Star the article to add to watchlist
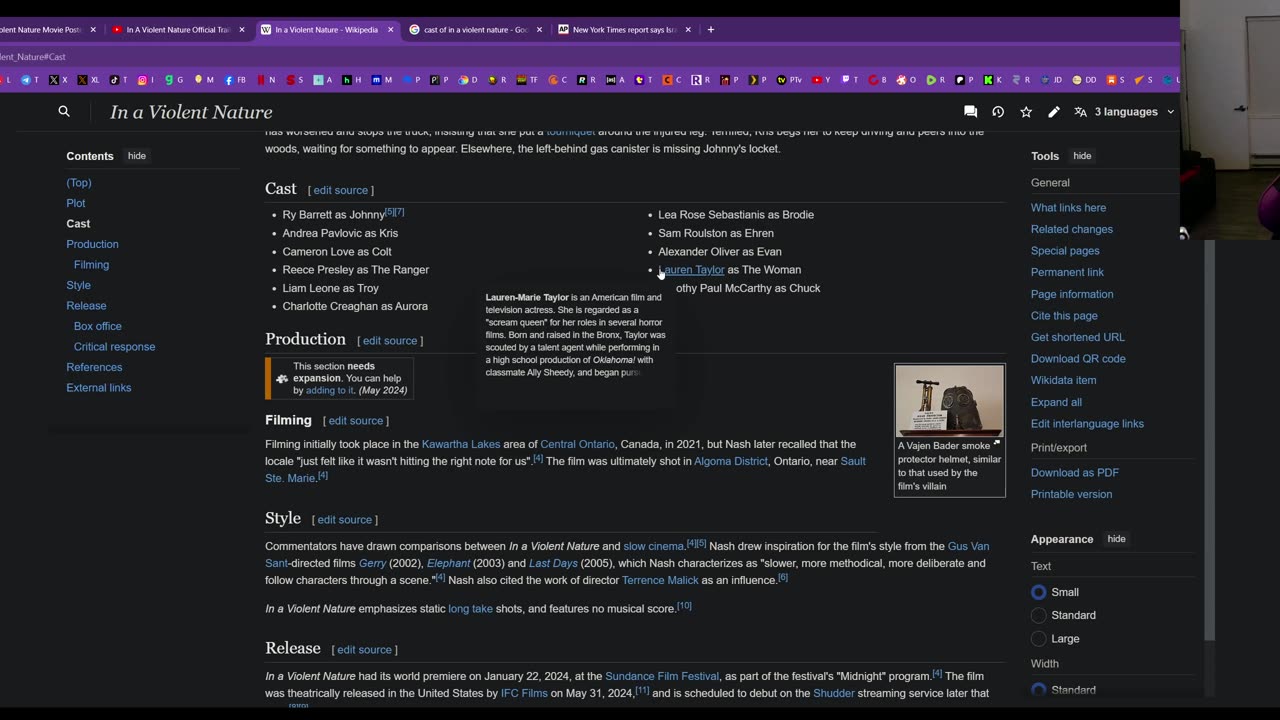The width and height of the screenshot is (1280, 720). [1026, 112]
